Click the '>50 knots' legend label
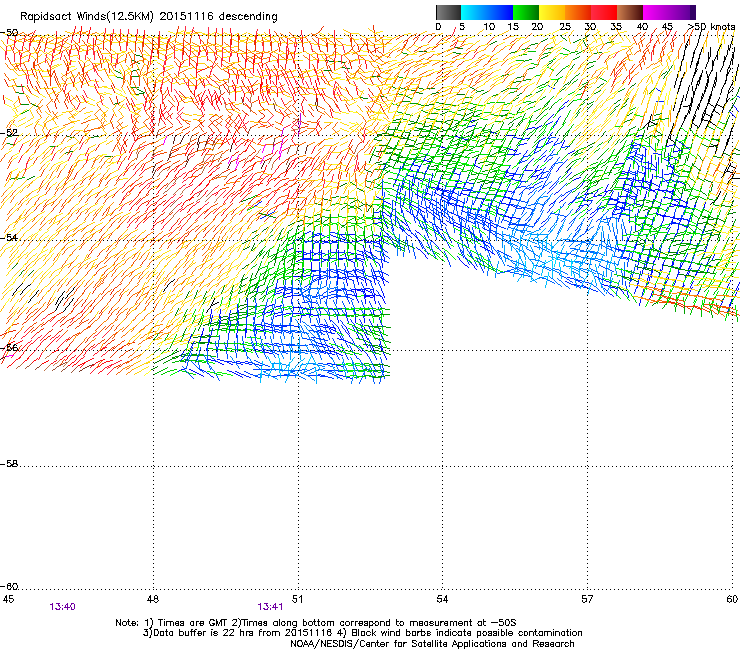Image resolution: width=740 pixels, height=650 pixels. [x=712, y=27]
